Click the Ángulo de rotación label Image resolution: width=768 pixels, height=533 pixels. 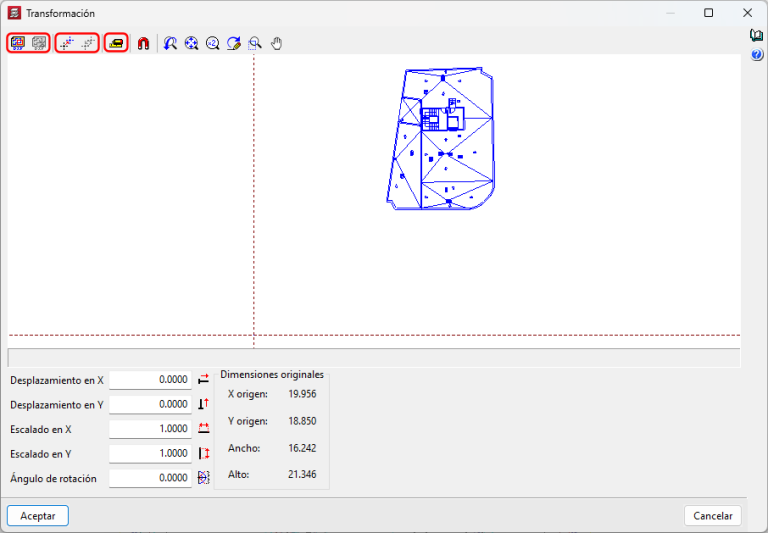tap(53, 479)
